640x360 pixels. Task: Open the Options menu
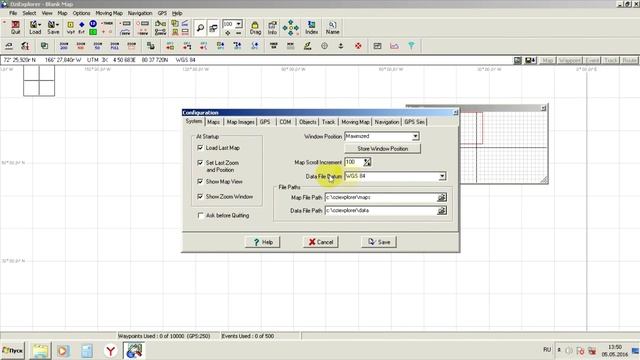coord(81,13)
